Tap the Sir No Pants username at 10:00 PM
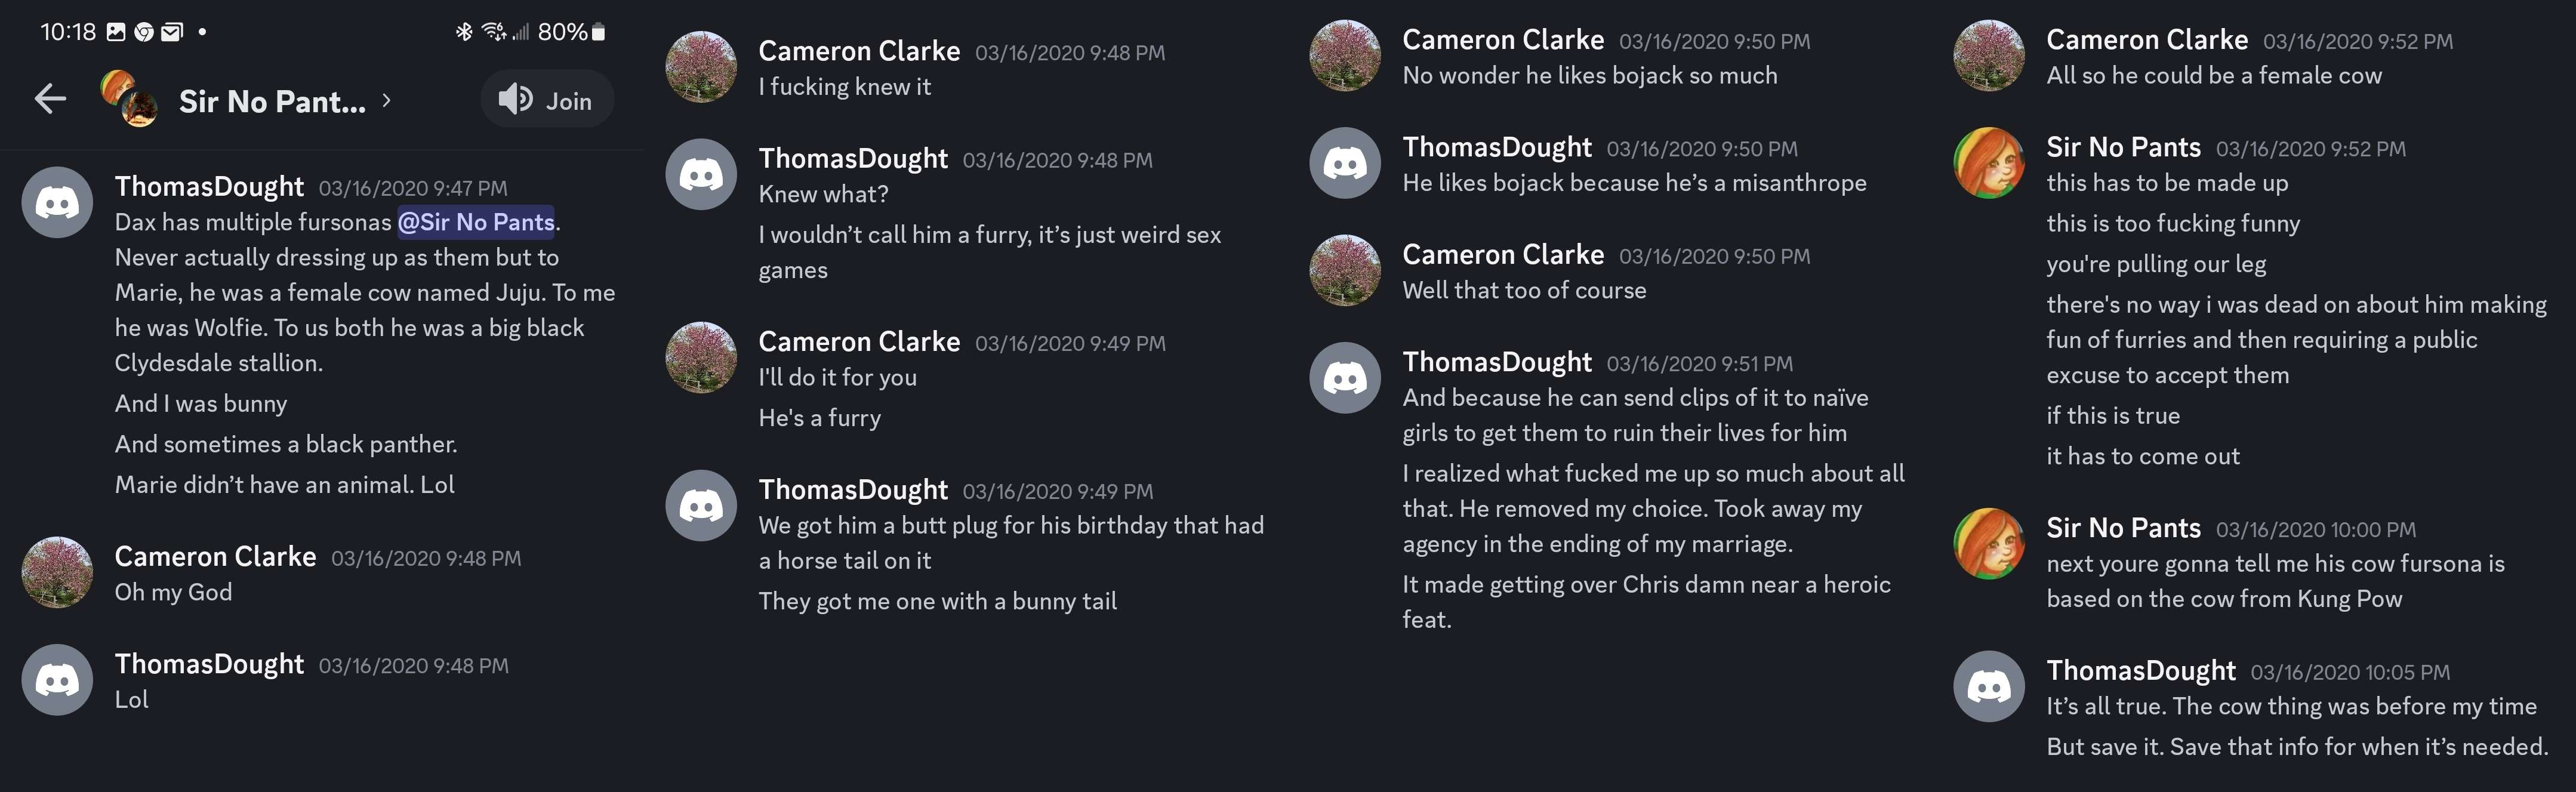Viewport: 2576px width, 792px height. pos(2122,528)
